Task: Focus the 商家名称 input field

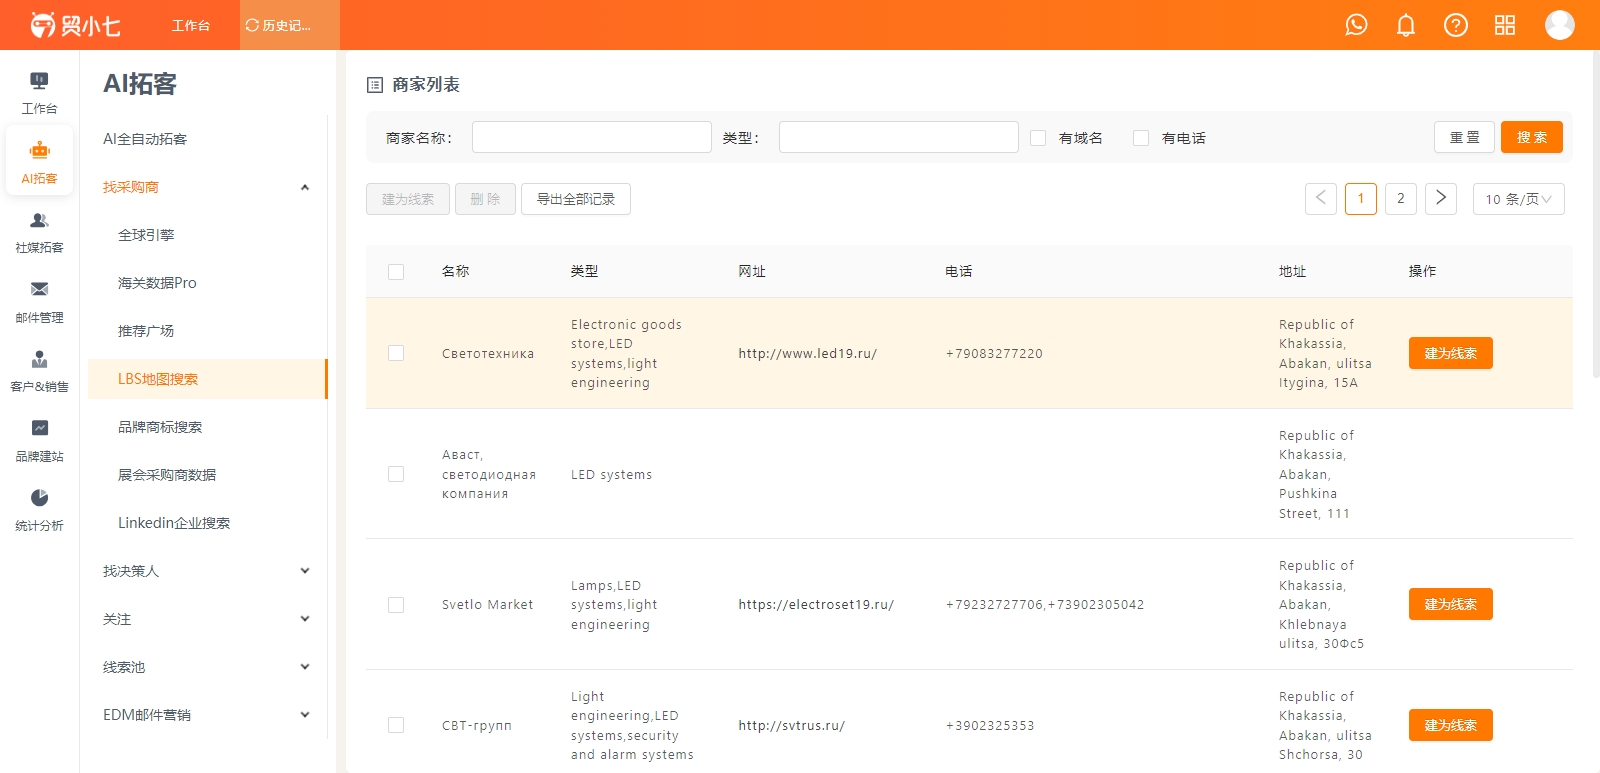Action: (591, 137)
